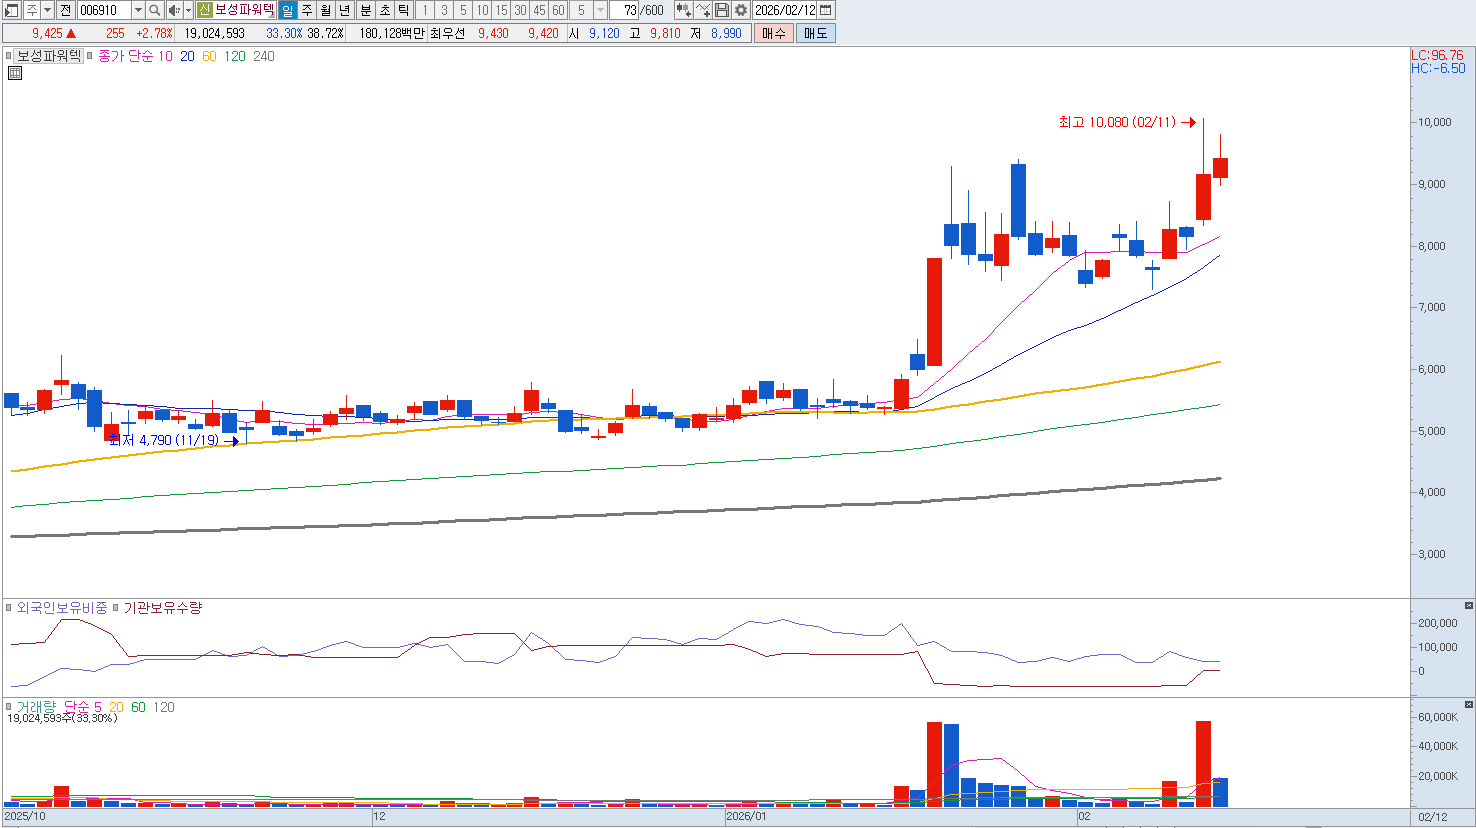Open the stock code 006910 dropdown

138,10
